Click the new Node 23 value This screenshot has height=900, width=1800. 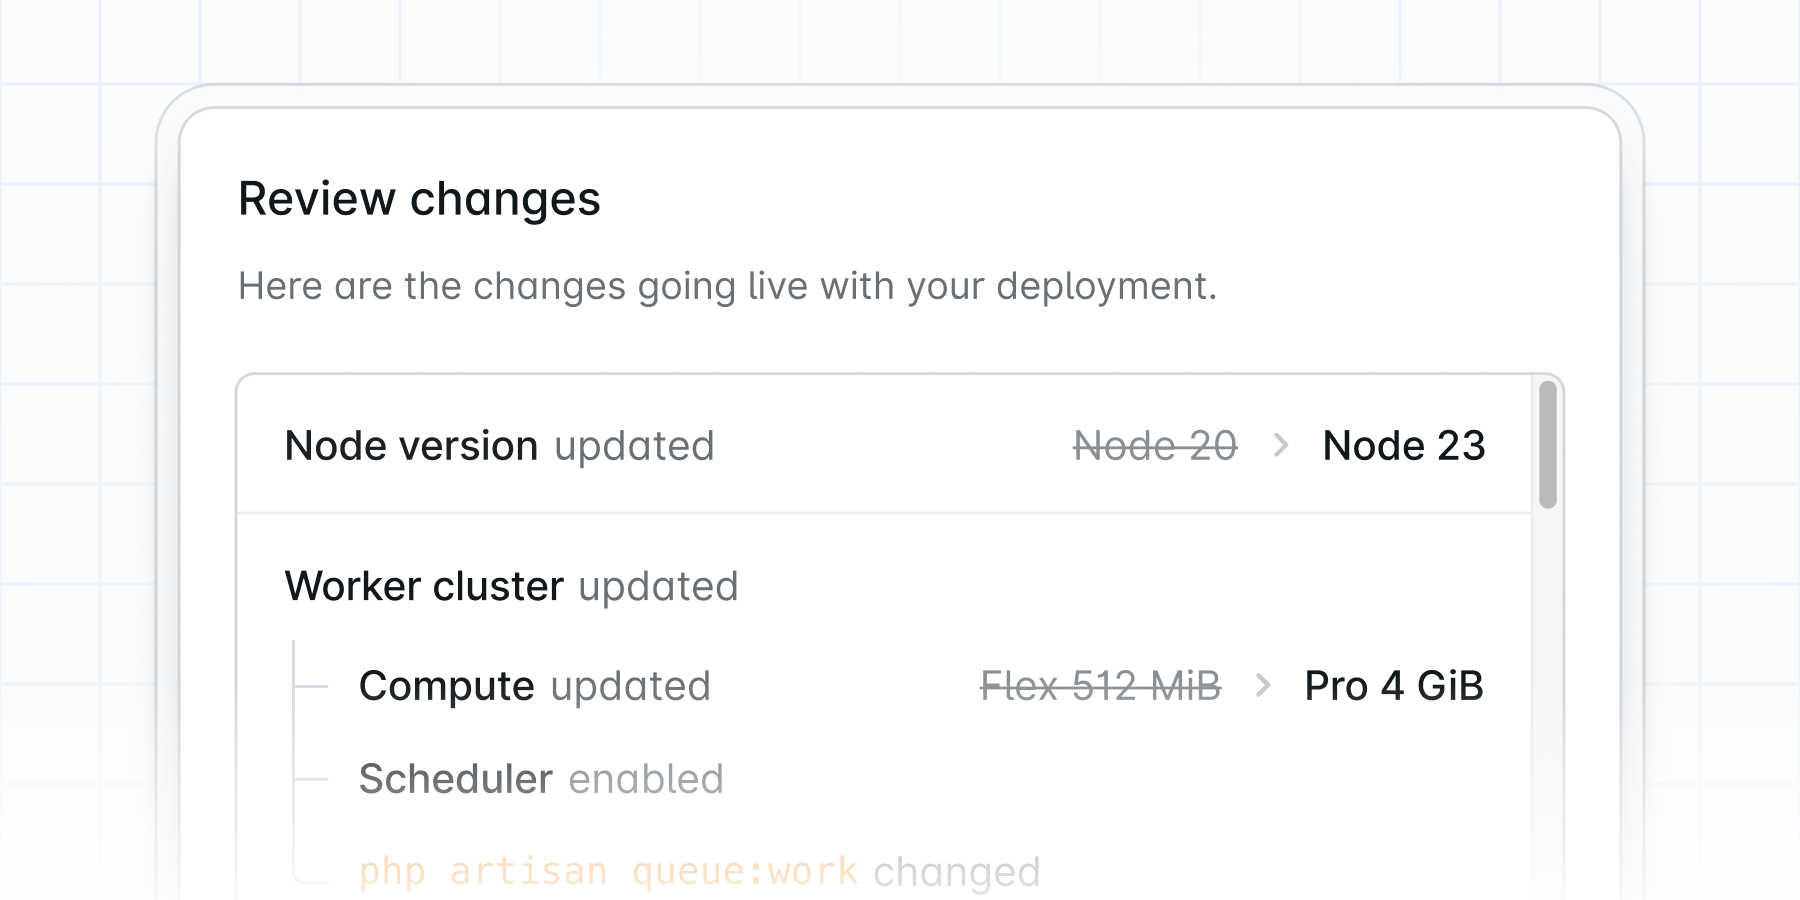1404,446
